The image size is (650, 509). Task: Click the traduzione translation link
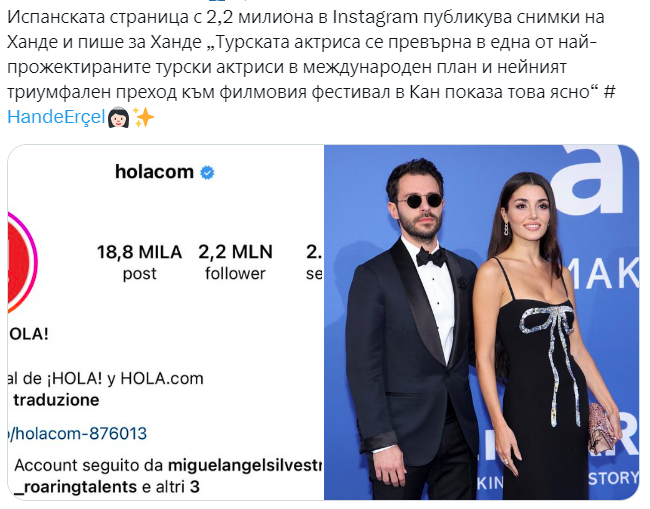pos(56,400)
